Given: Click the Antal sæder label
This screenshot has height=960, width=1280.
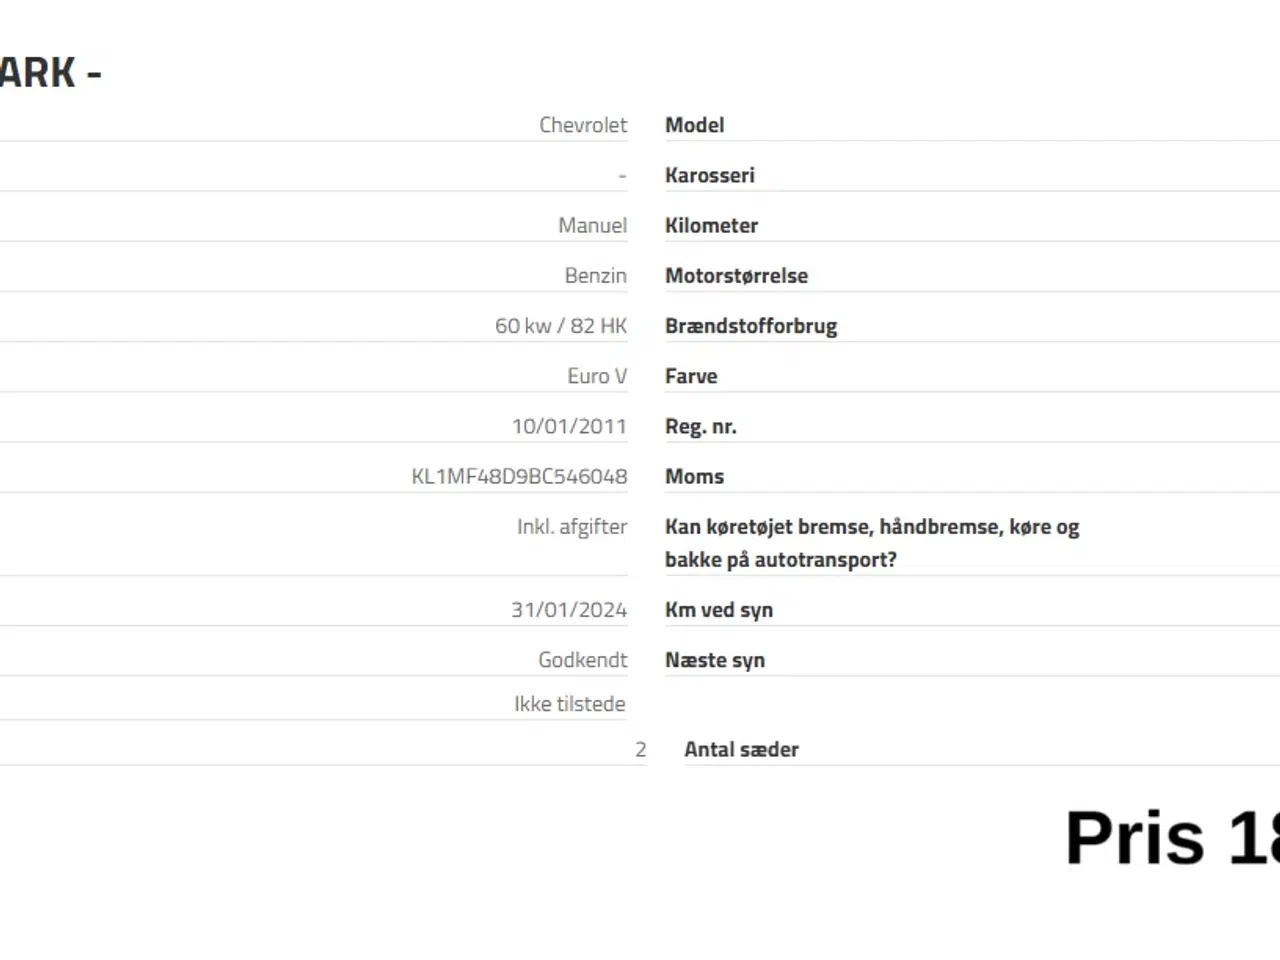Looking at the screenshot, I should coord(741,749).
